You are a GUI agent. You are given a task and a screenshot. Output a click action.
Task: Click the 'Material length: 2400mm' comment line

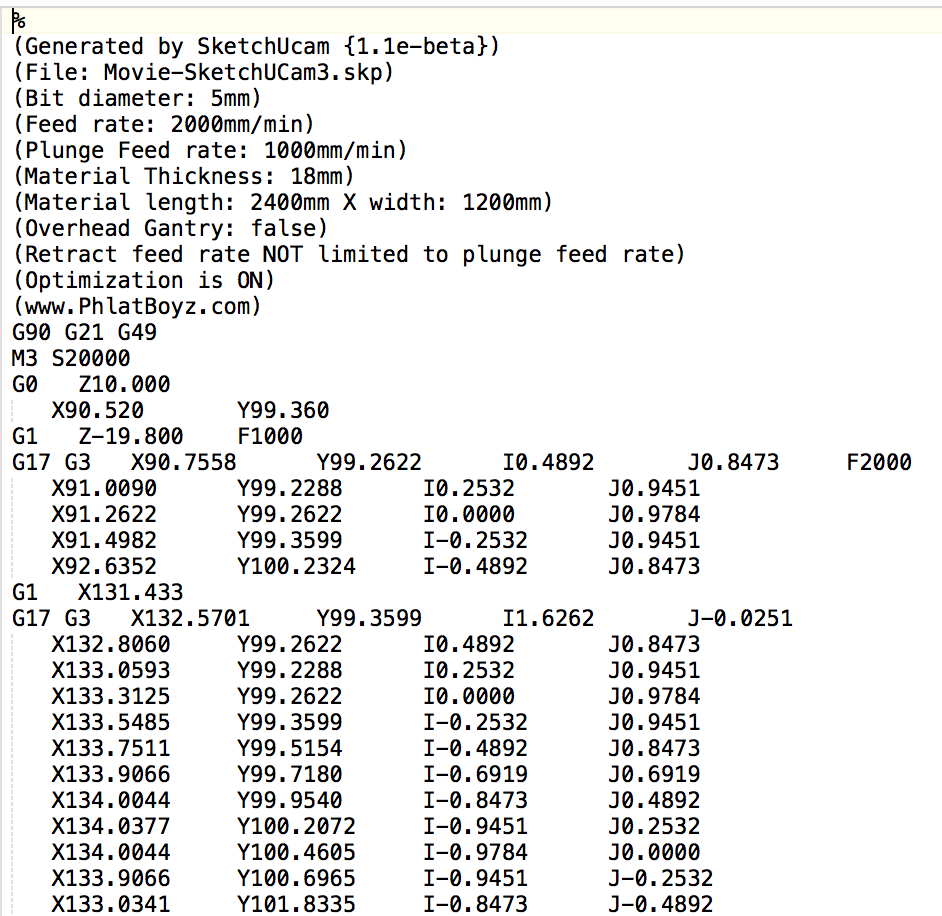pos(282,203)
